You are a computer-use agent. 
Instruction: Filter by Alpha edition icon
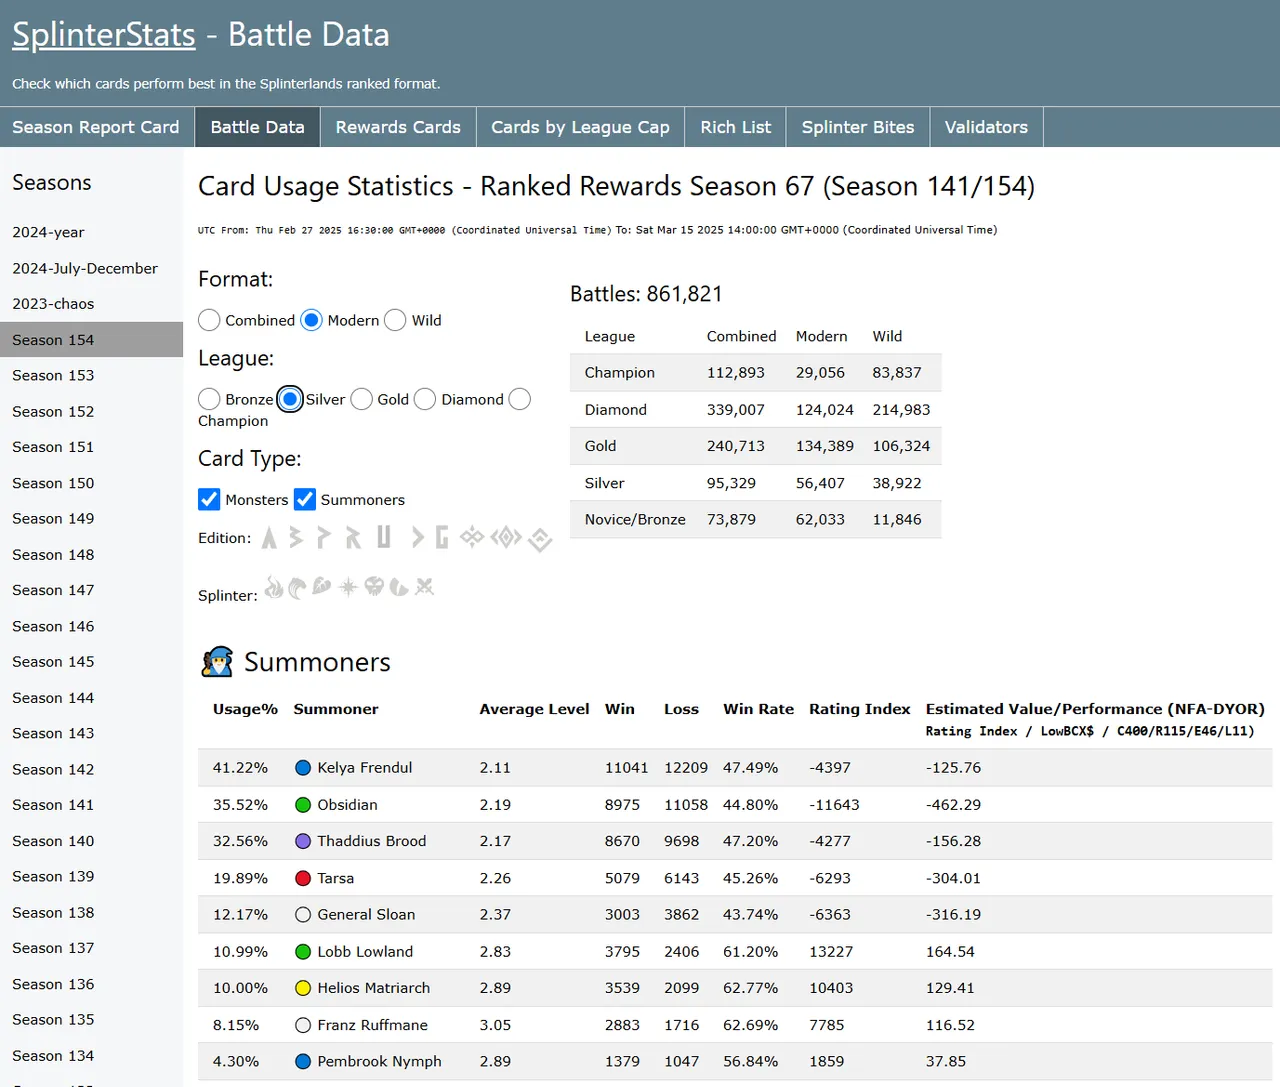[x=269, y=538]
